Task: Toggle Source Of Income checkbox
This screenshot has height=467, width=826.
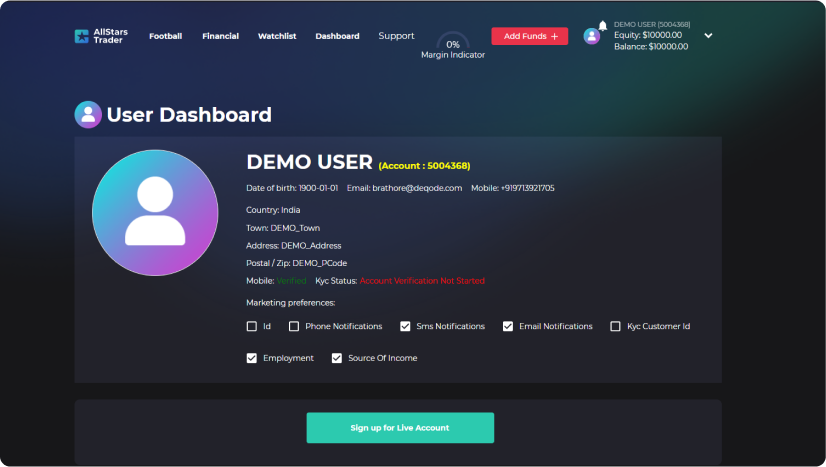Action: (337, 358)
